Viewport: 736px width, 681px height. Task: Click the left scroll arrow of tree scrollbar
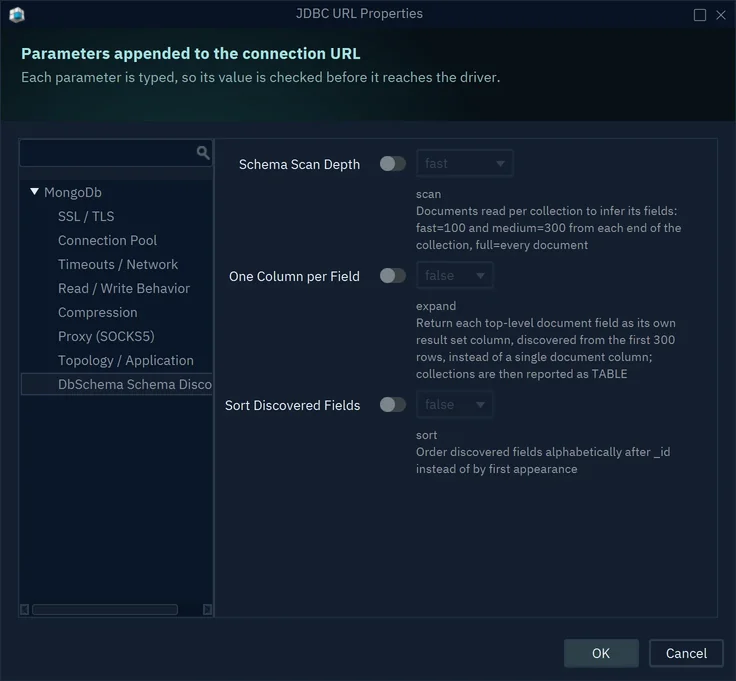pos(24,609)
